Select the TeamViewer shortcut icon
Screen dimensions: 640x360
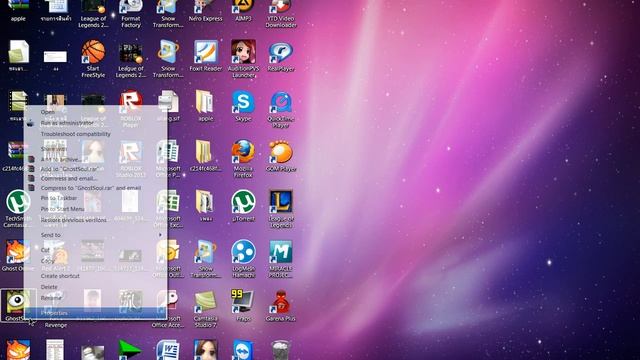(243, 350)
